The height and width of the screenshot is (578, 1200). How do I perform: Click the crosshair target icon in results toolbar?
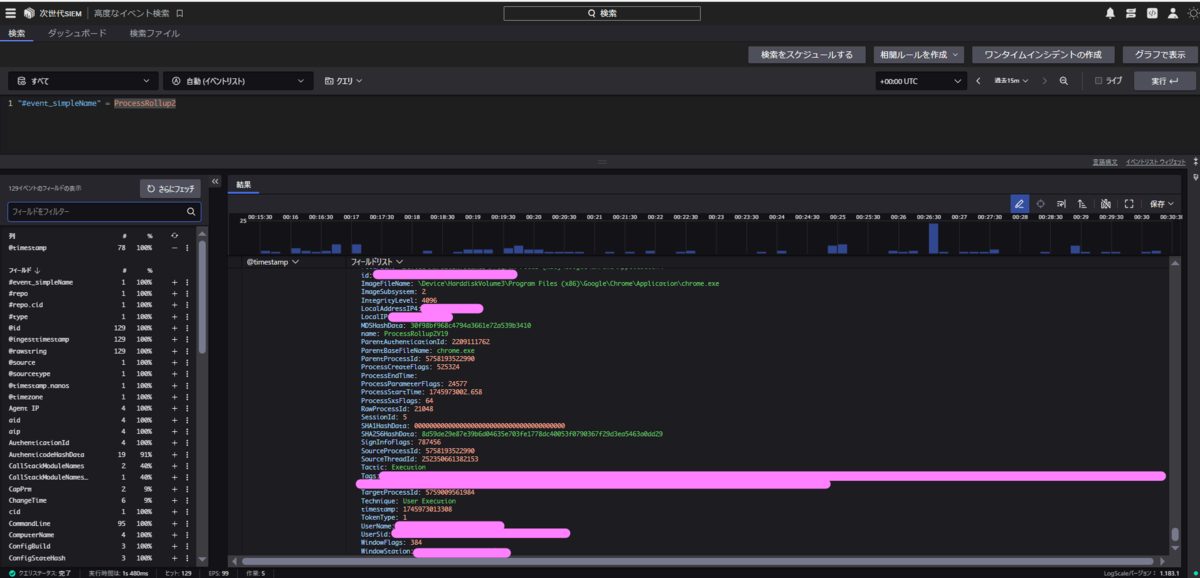point(1040,203)
